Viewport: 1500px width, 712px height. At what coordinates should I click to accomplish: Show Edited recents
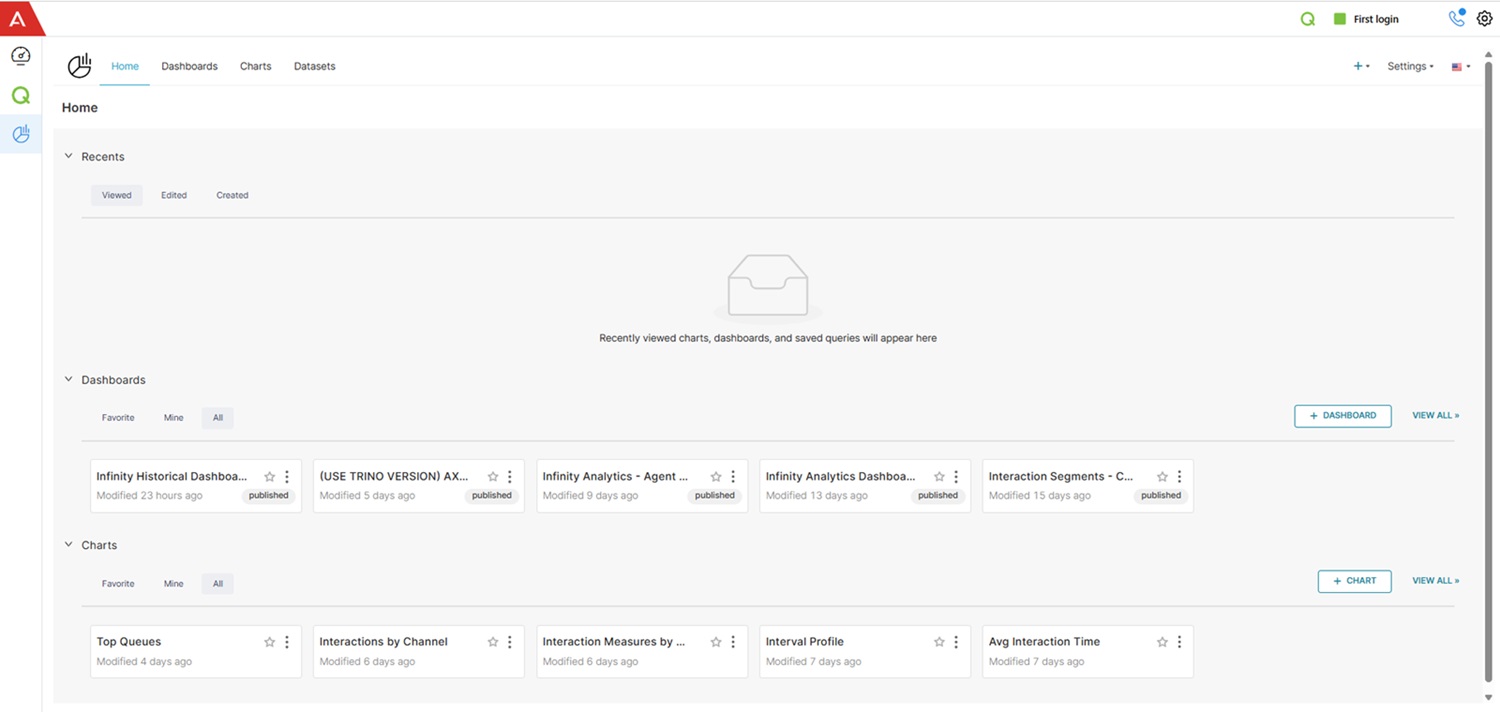point(174,195)
